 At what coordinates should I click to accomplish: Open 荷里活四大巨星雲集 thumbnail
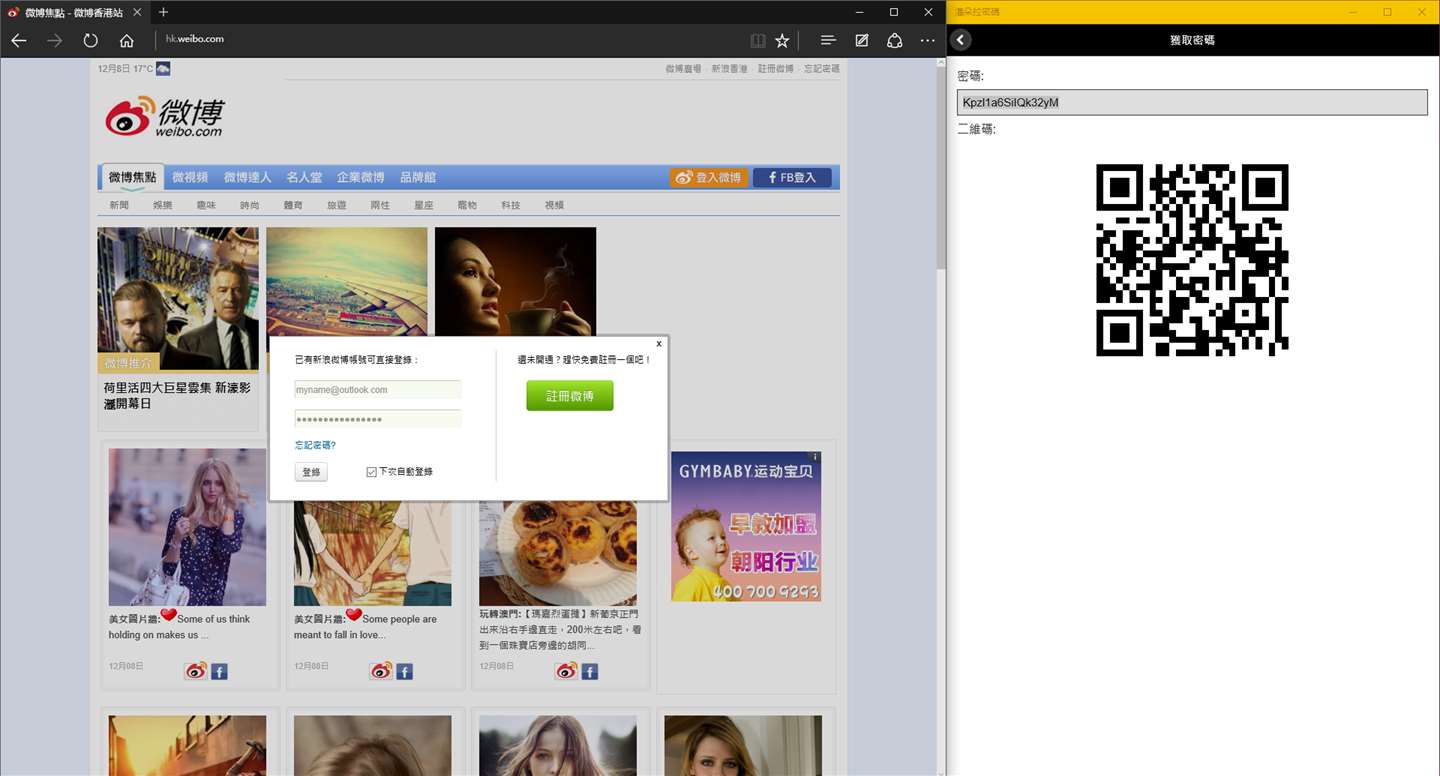coord(178,300)
